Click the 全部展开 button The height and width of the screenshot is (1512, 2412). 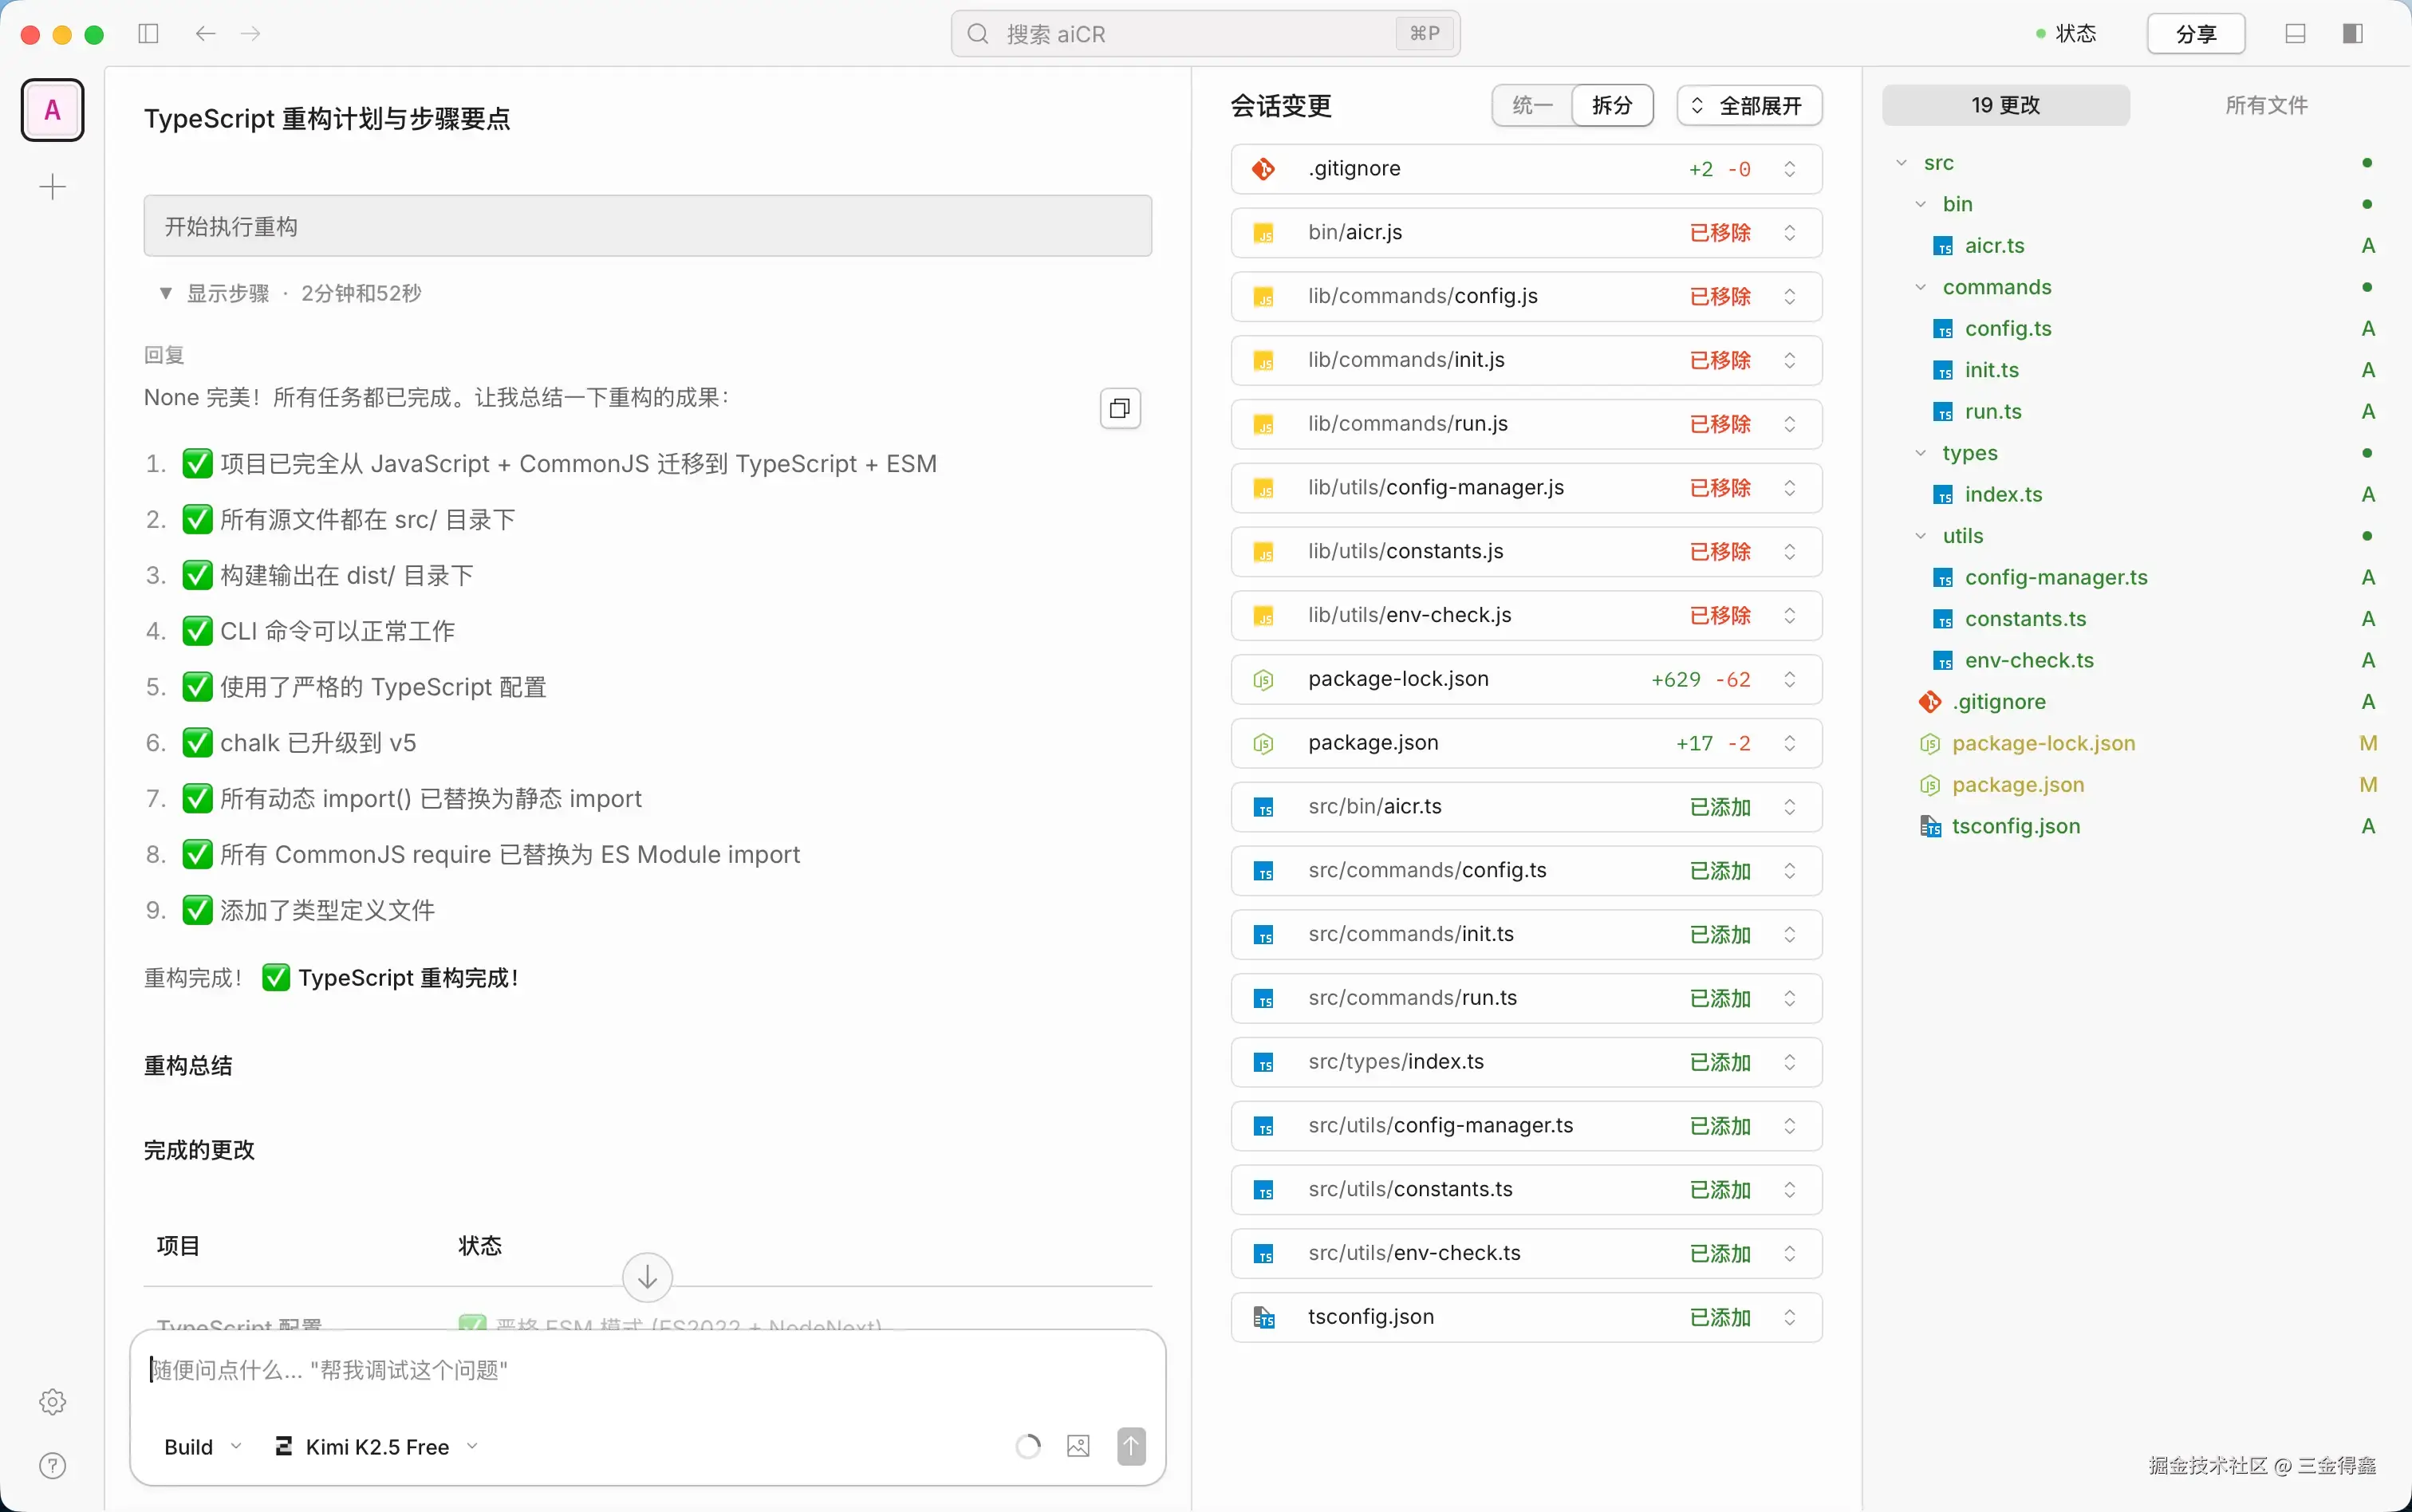coord(1749,105)
